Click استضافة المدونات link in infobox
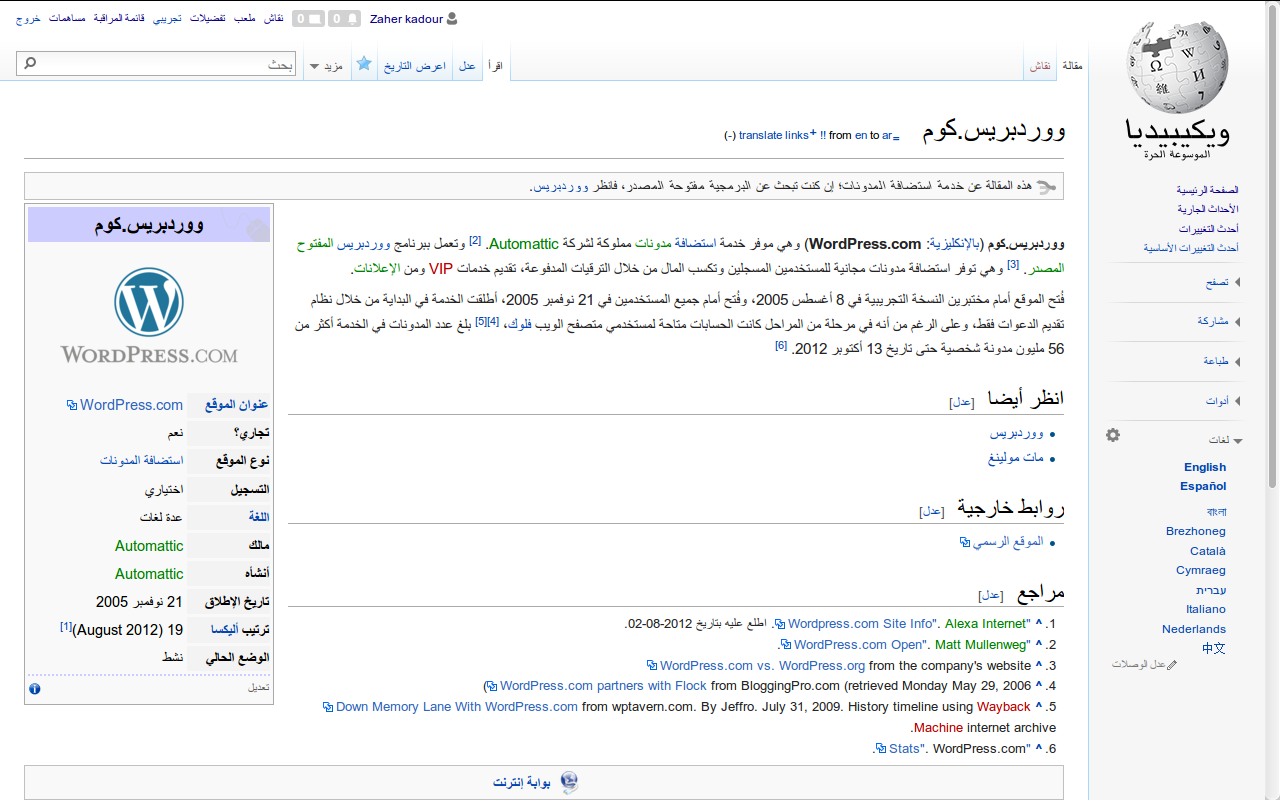Viewport: 1280px width, 800px height. [x=142, y=461]
